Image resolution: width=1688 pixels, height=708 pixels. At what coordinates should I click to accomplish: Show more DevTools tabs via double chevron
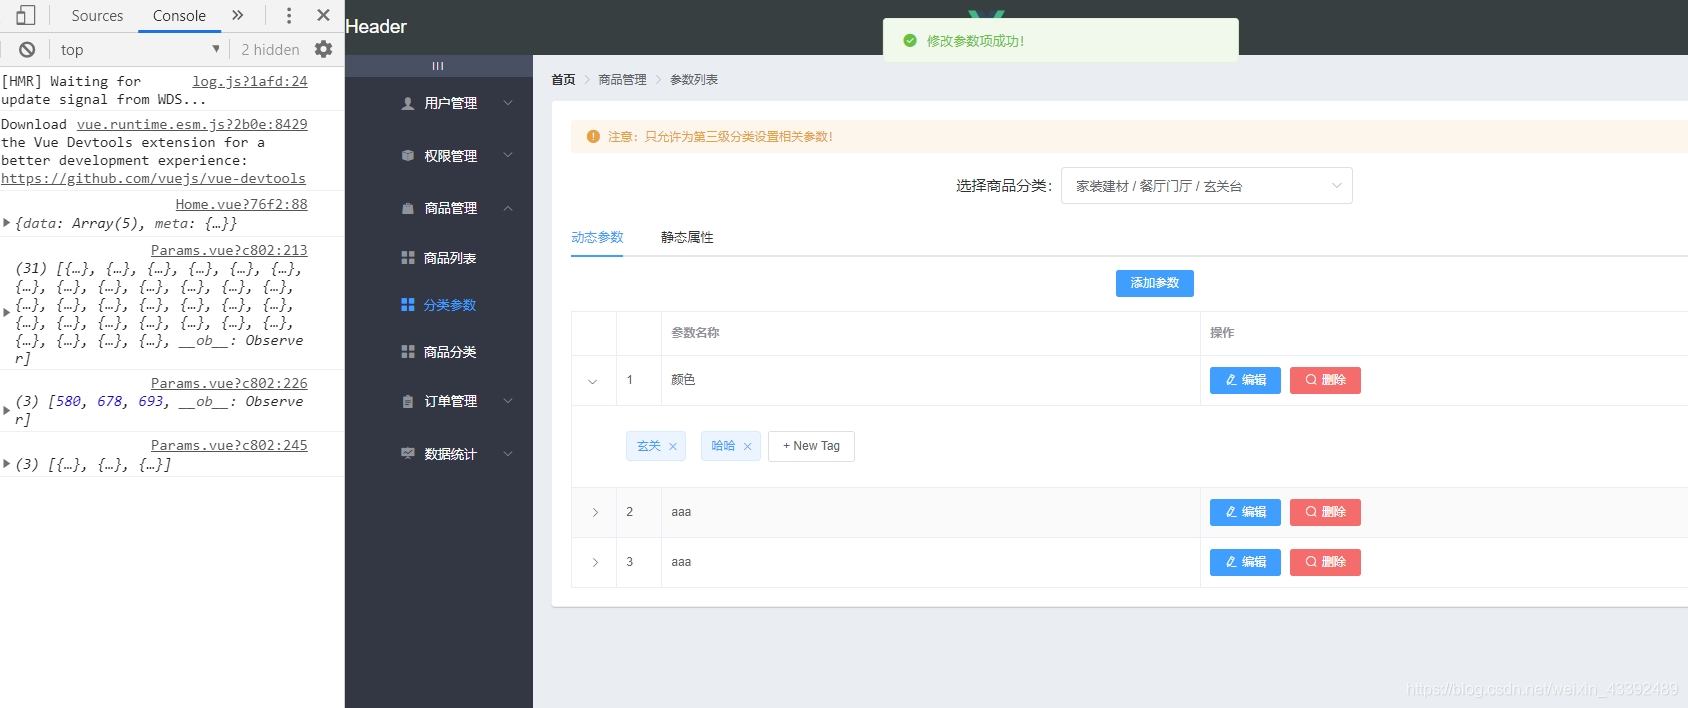237,15
